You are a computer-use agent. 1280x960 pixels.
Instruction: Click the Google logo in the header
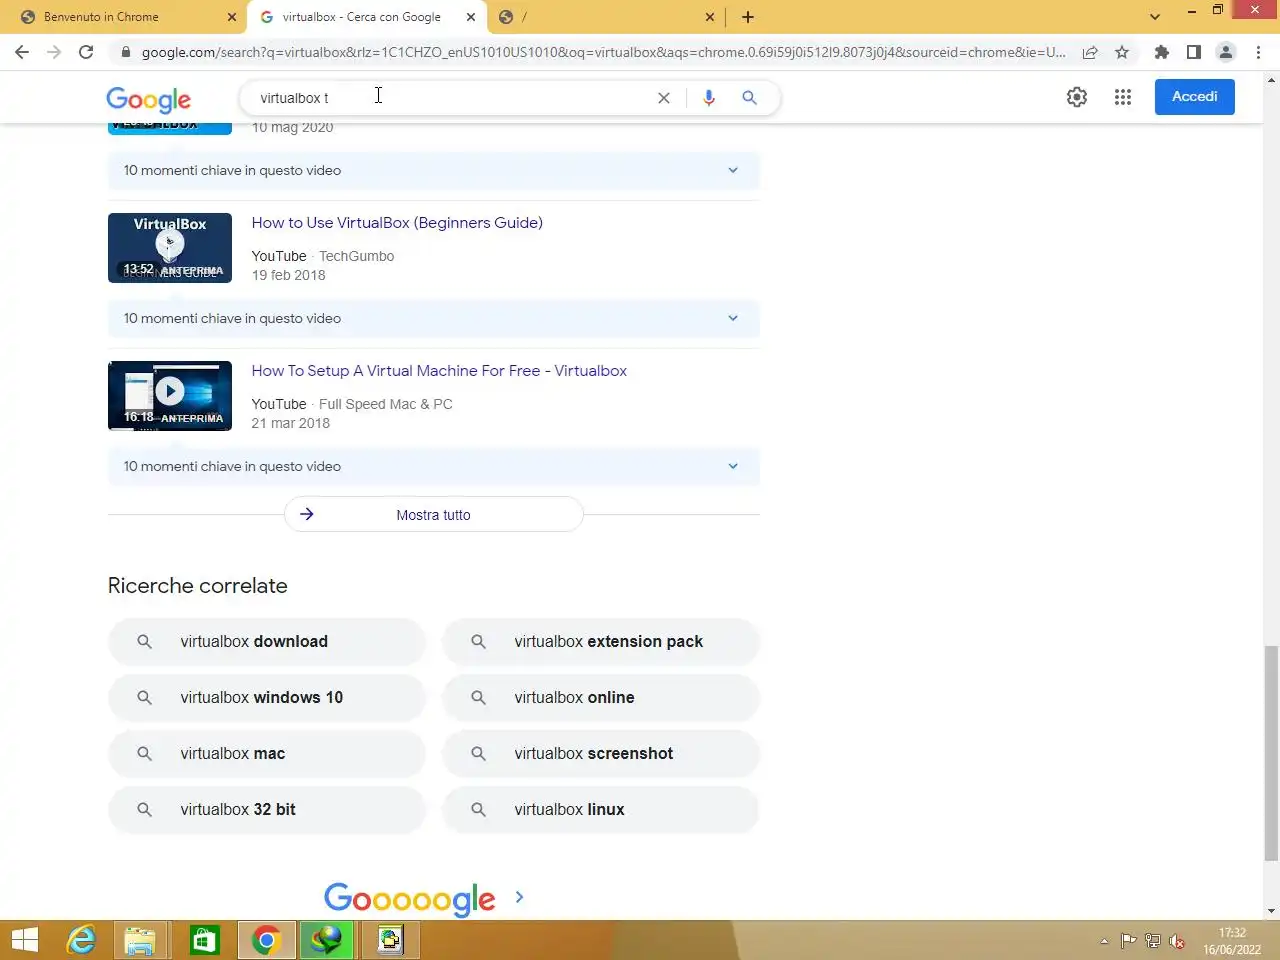point(148,99)
